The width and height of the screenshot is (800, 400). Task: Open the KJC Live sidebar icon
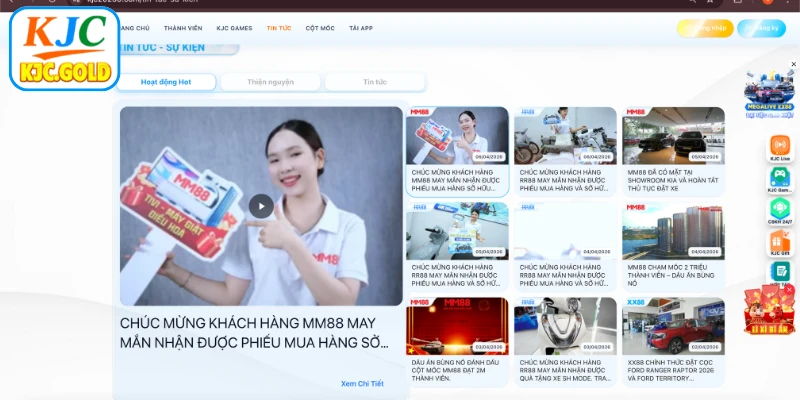pyautogui.click(x=780, y=148)
